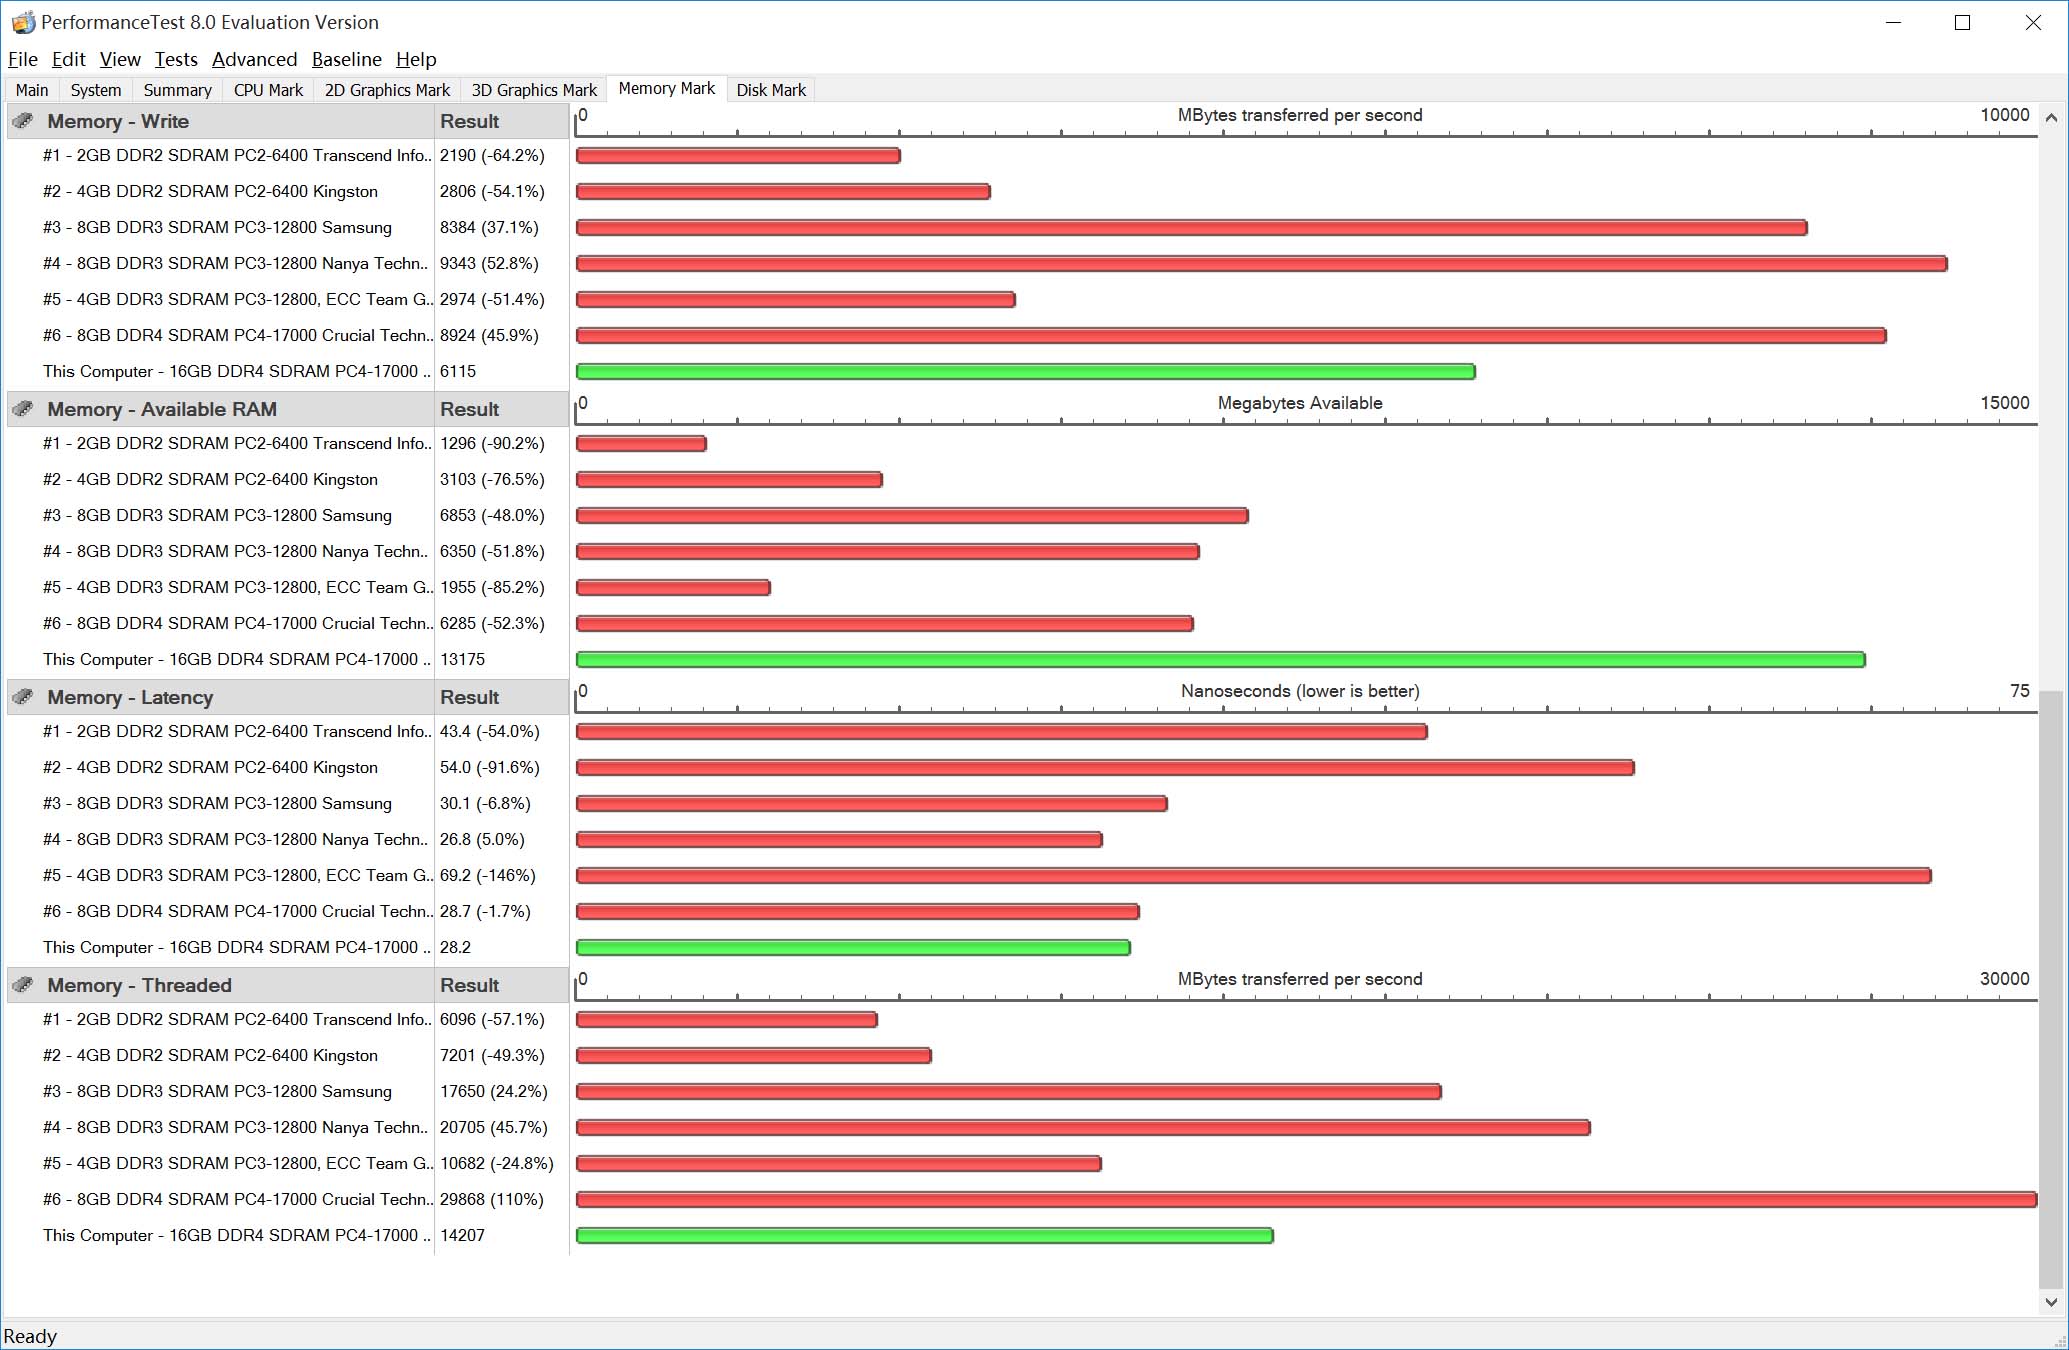Open the Baseline menu
The width and height of the screenshot is (2069, 1350).
[x=346, y=59]
